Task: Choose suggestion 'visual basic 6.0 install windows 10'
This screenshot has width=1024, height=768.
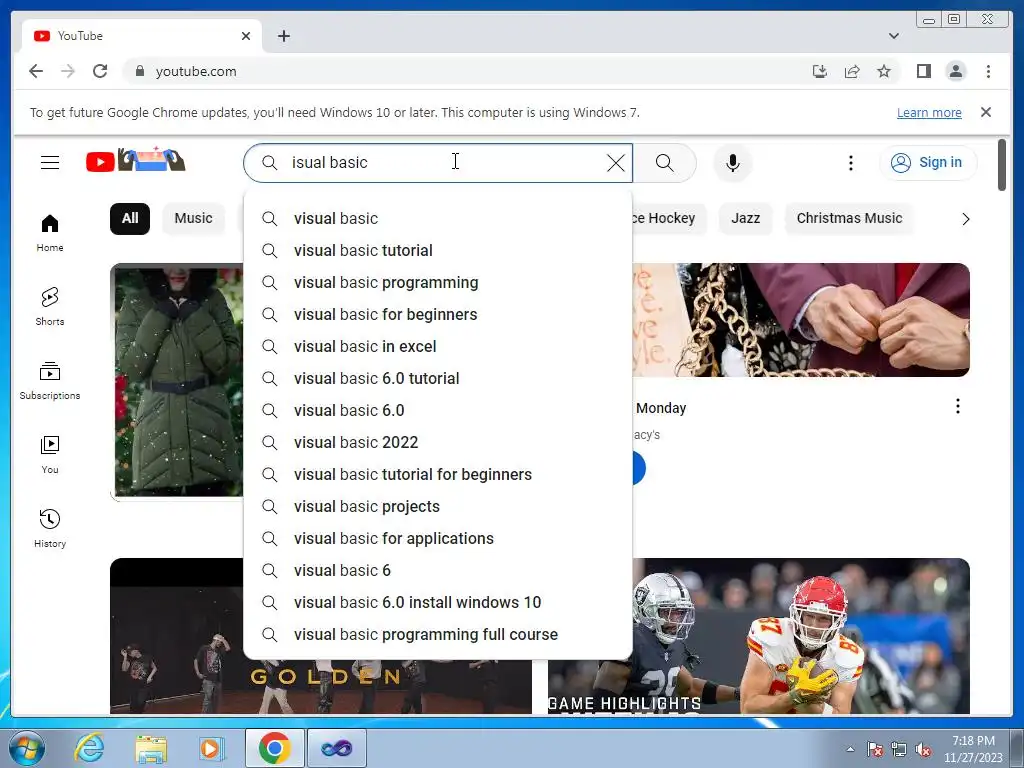Action: pos(438,602)
